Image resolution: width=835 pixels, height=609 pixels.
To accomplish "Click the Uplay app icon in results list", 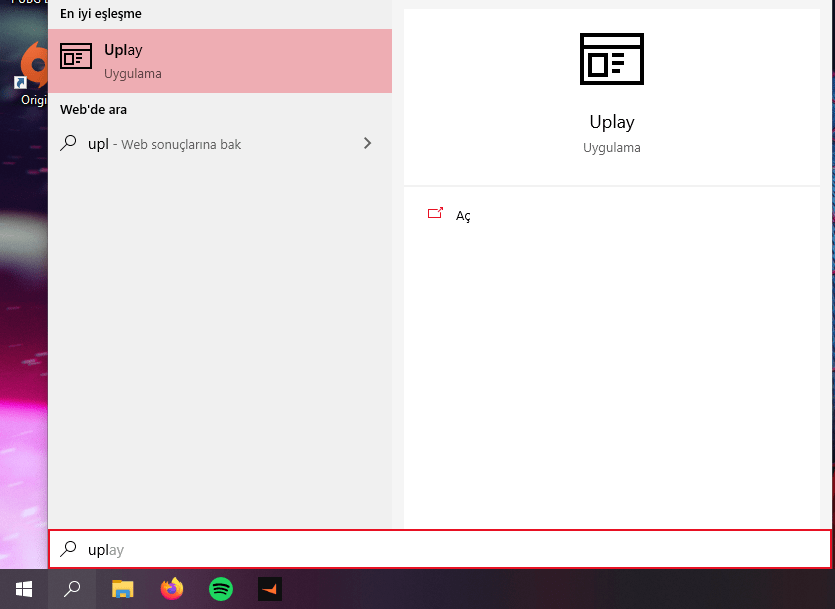I will (76, 56).
